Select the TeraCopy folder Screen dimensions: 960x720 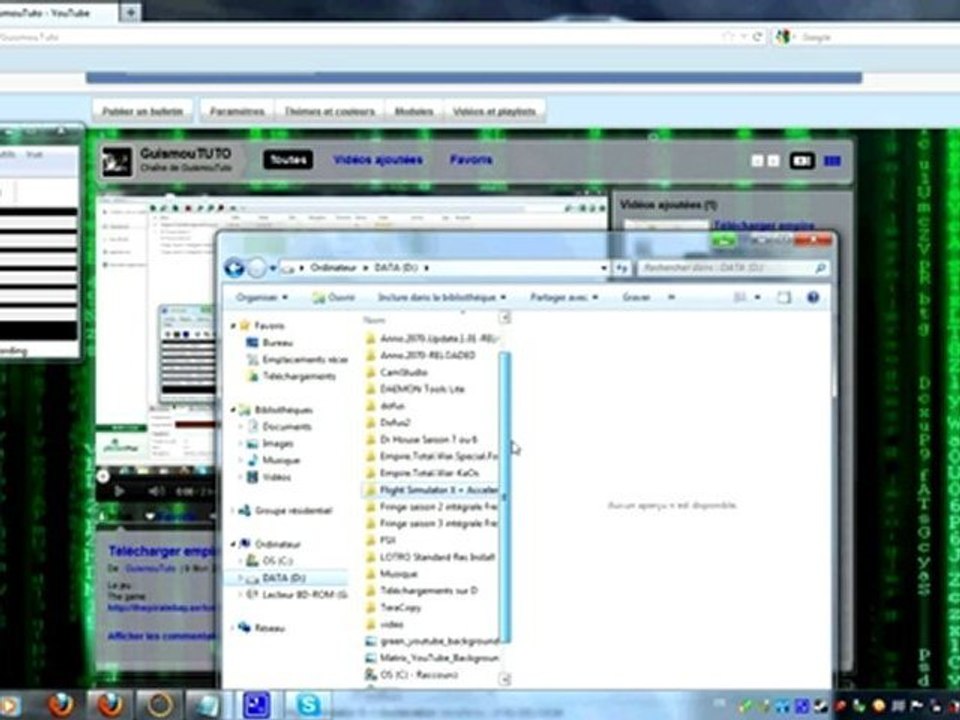pos(393,607)
